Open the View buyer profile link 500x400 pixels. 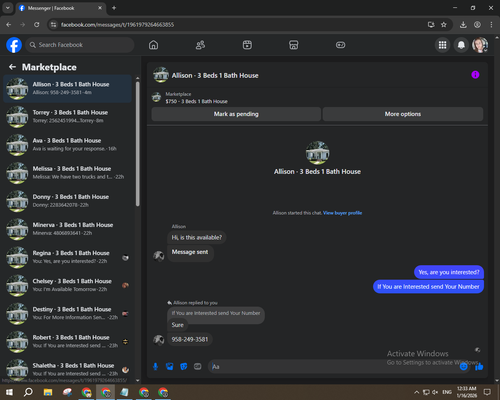342,213
